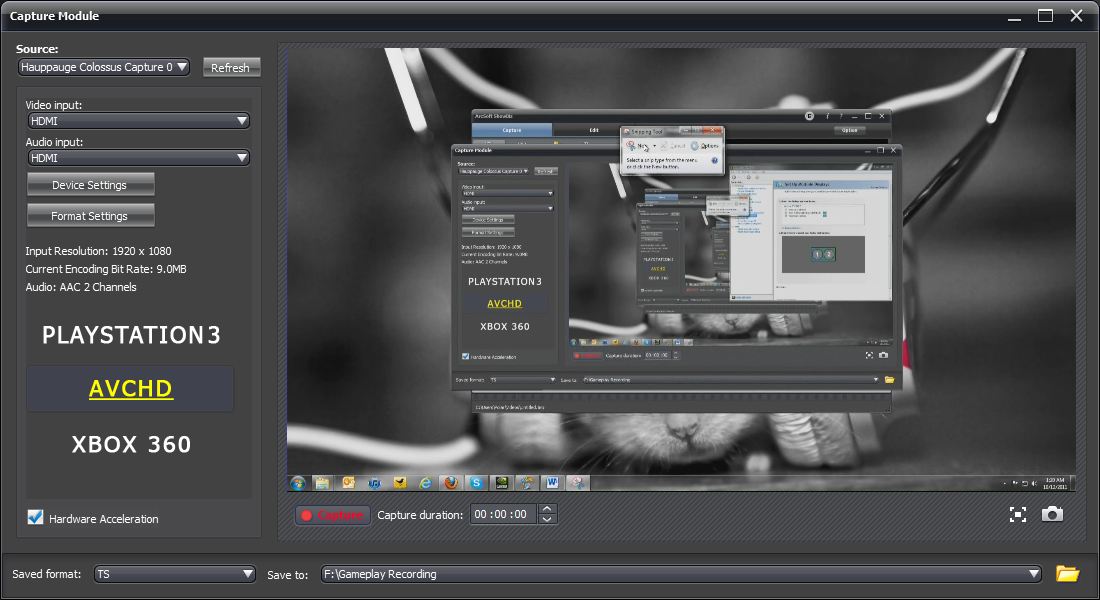Select the XBOX 360 preset
The height and width of the screenshot is (600, 1100).
(x=131, y=444)
